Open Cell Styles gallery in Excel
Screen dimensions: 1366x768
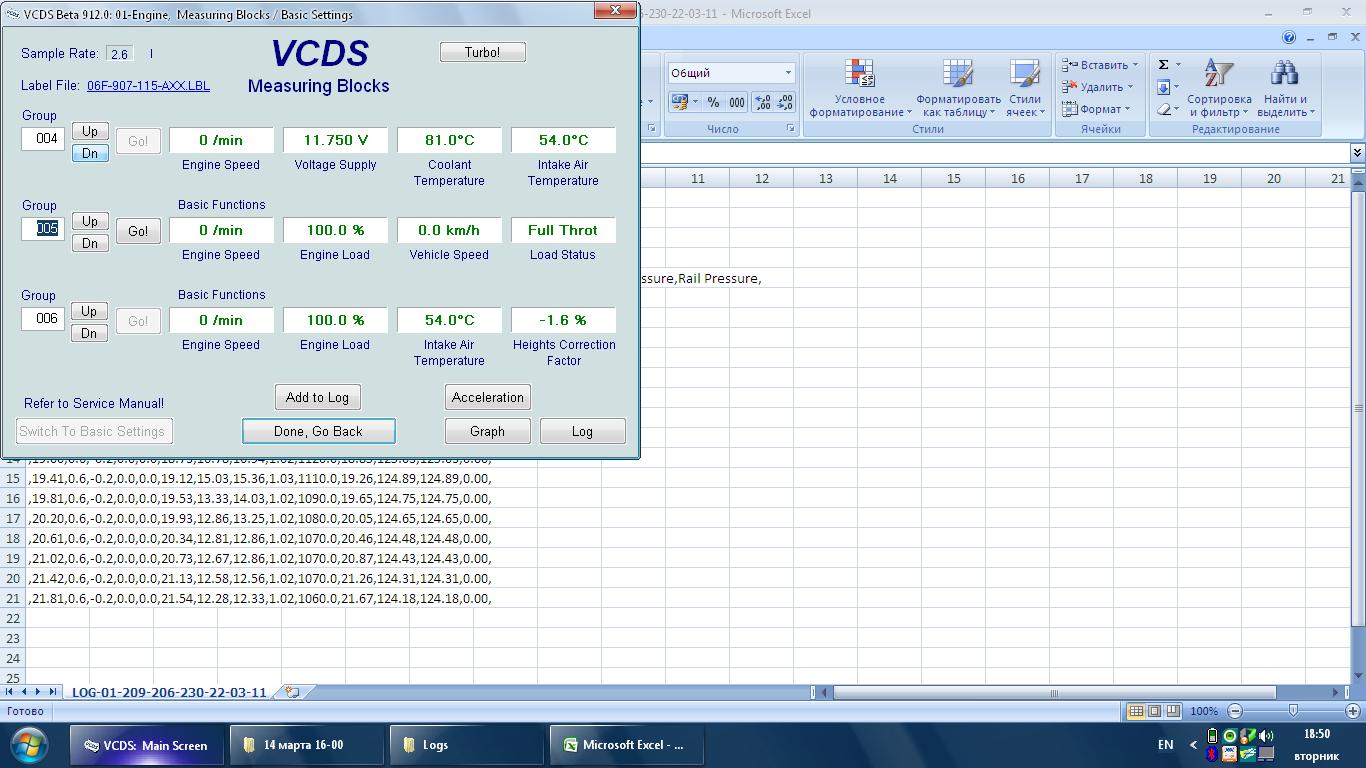coord(1024,87)
